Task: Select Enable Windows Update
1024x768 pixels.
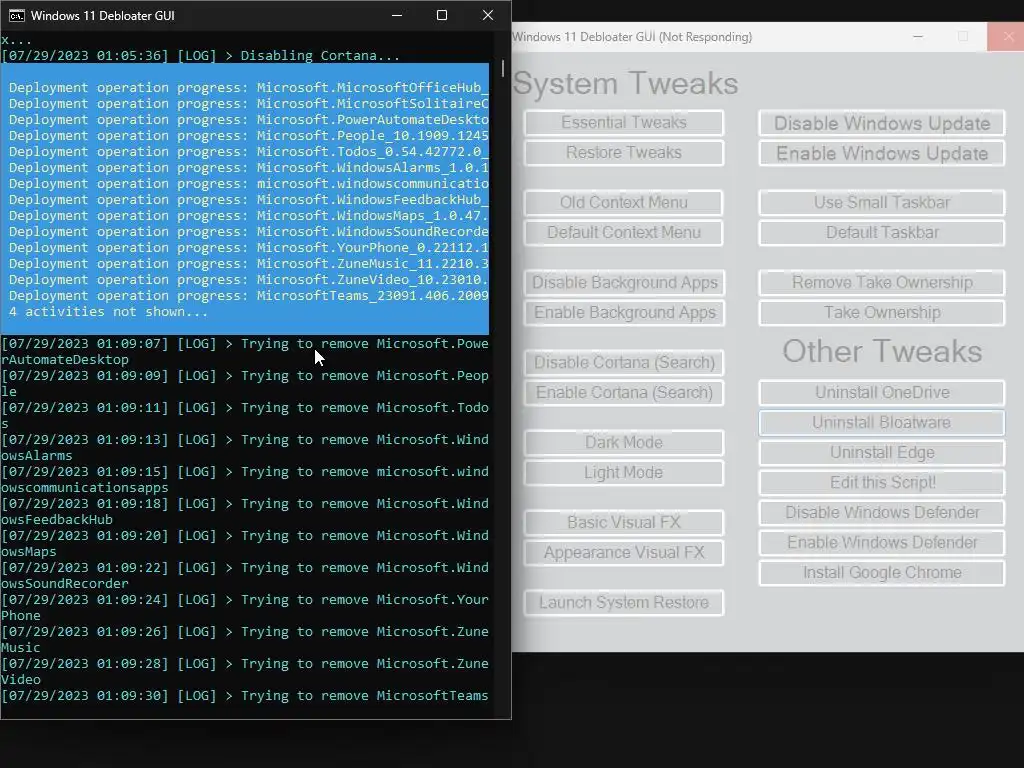Action: click(882, 153)
